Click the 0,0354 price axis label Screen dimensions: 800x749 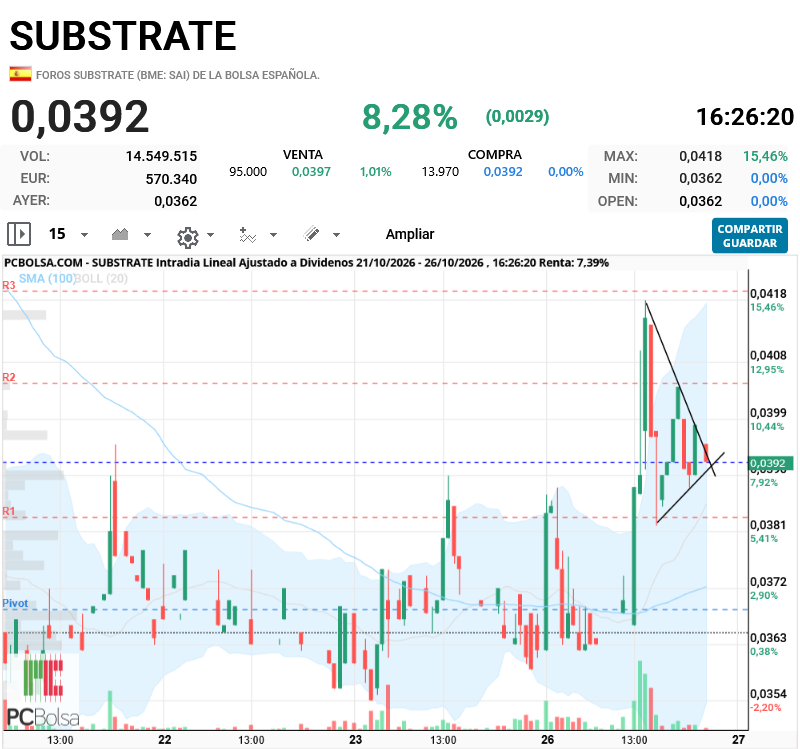pyautogui.click(x=768, y=694)
